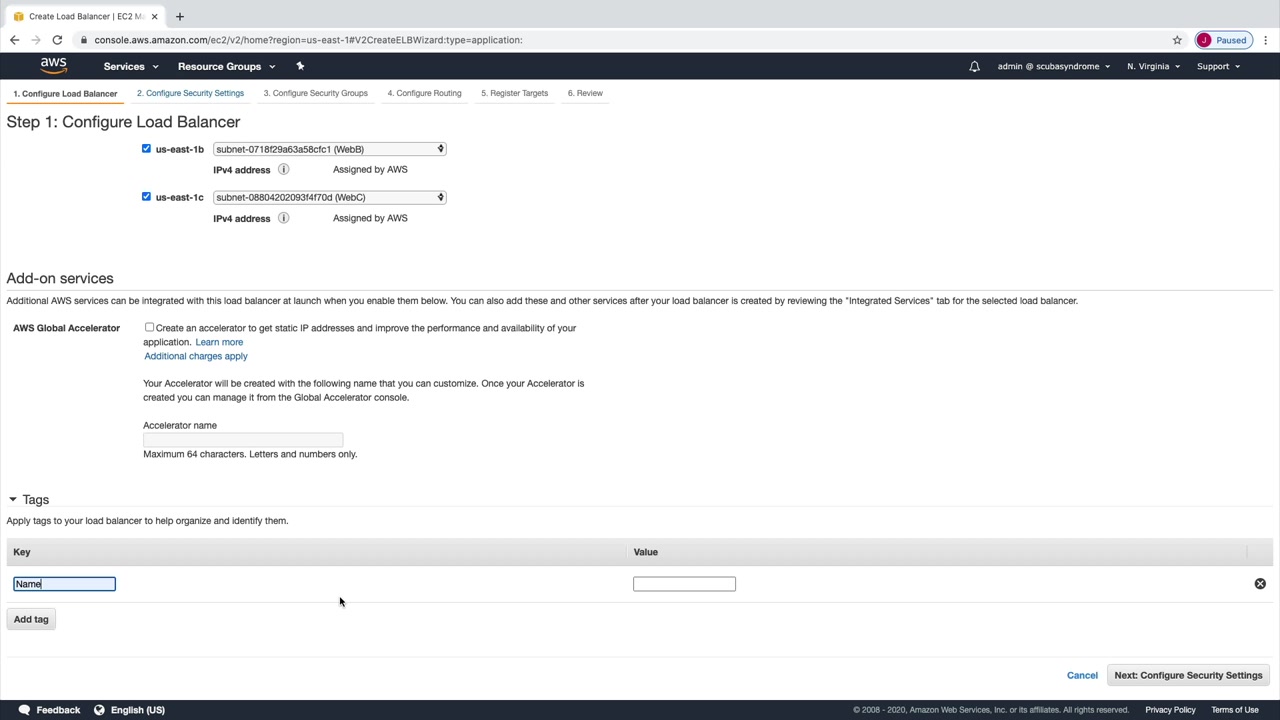
Task: Open the Chrome menu (three dots)
Action: 1266,40
